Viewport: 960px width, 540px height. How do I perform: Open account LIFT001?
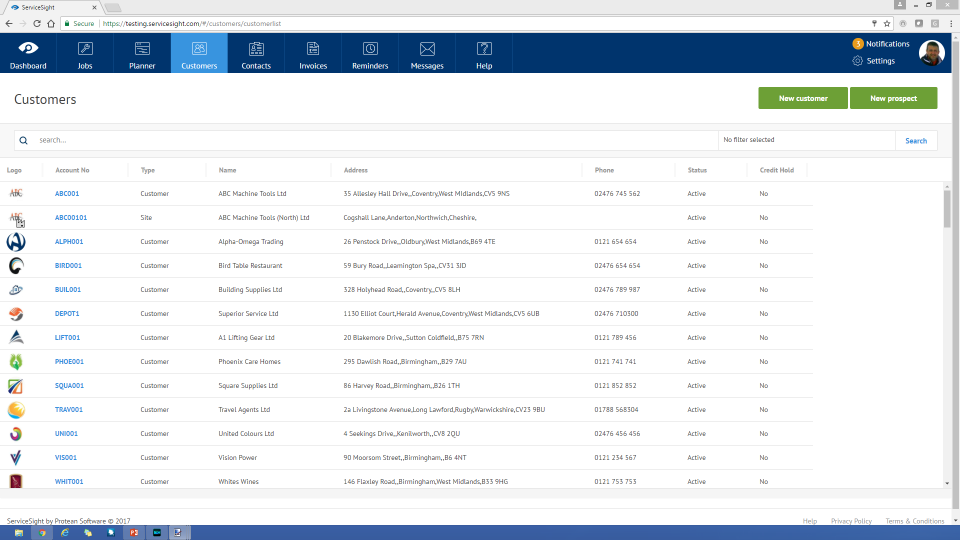click(67, 337)
